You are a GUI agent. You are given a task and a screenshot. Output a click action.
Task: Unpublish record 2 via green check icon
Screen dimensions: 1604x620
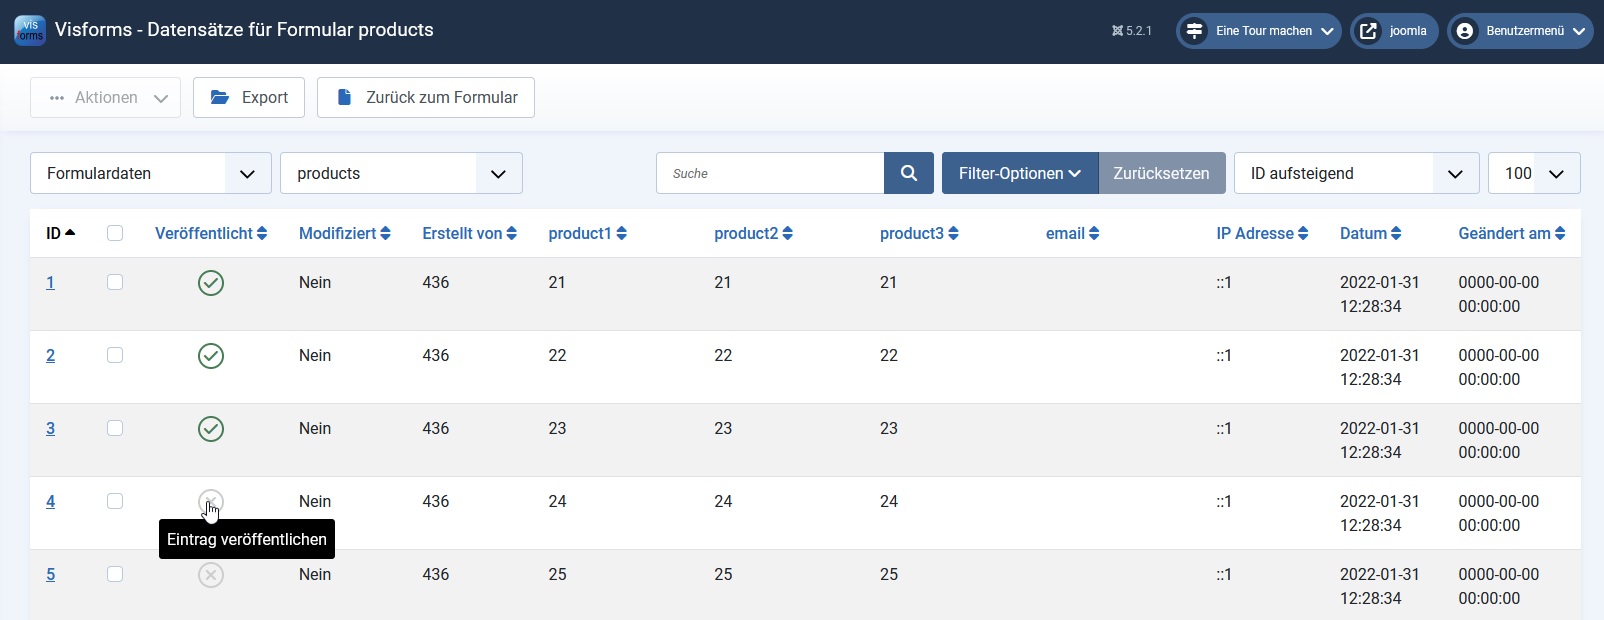(211, 356)
